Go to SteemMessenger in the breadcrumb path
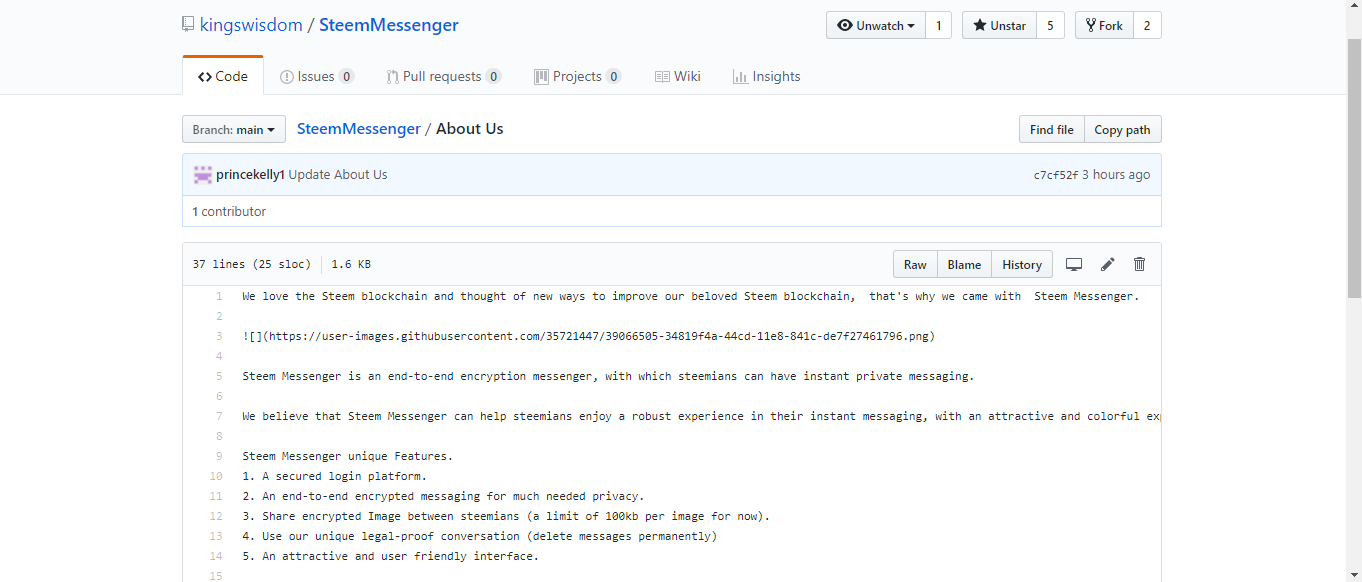This screenshot has height=582, width=1362. [359, 129]
